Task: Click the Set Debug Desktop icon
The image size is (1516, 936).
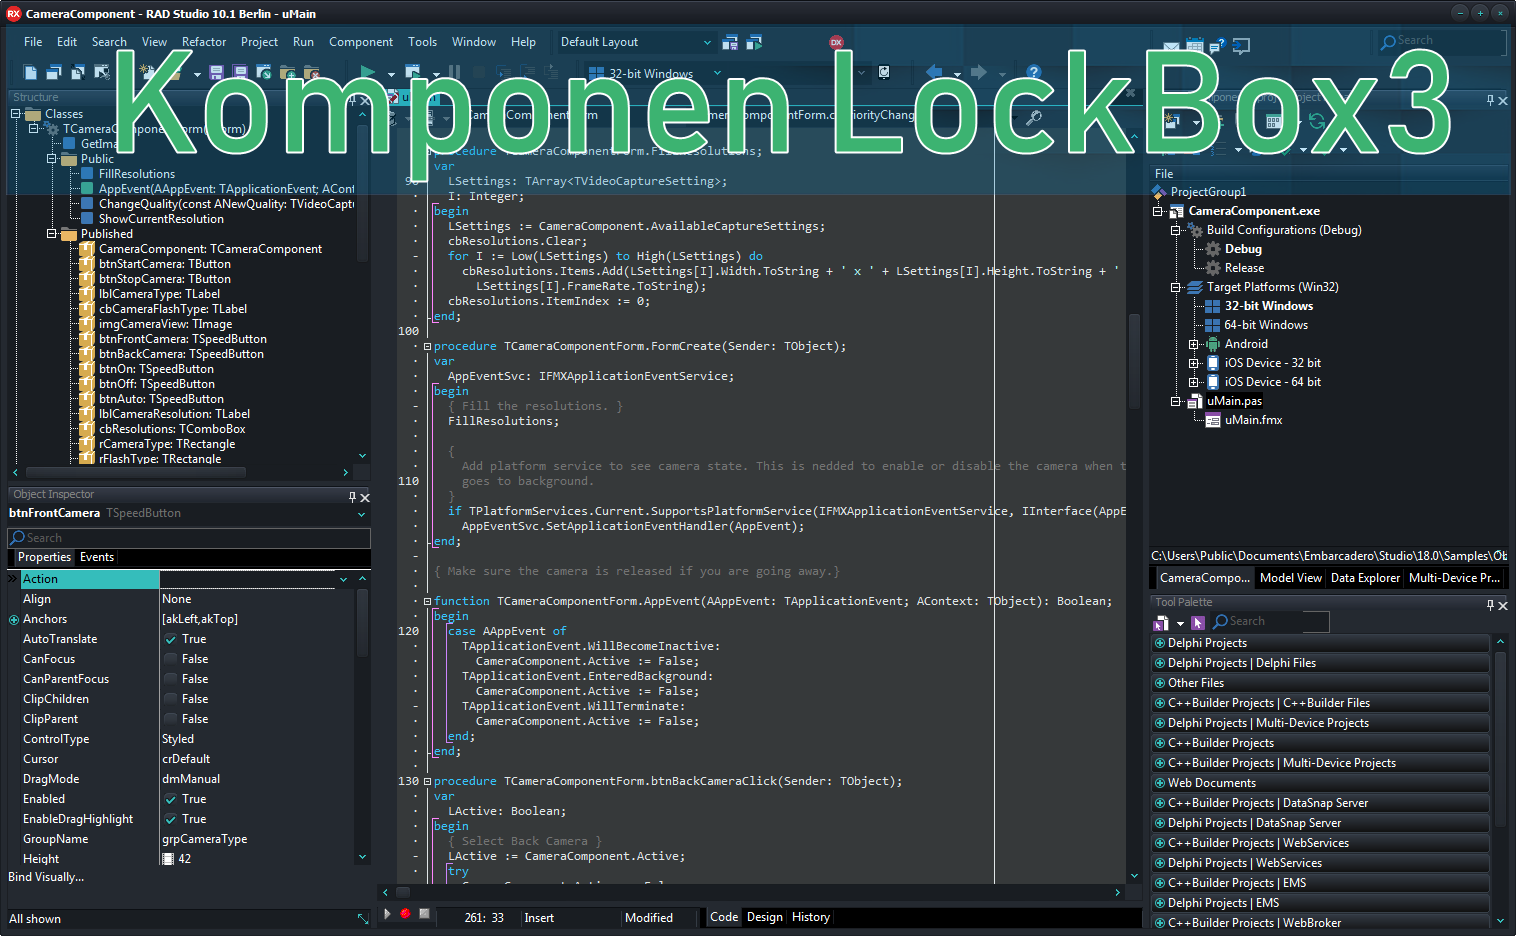Action: click(755, 42)
